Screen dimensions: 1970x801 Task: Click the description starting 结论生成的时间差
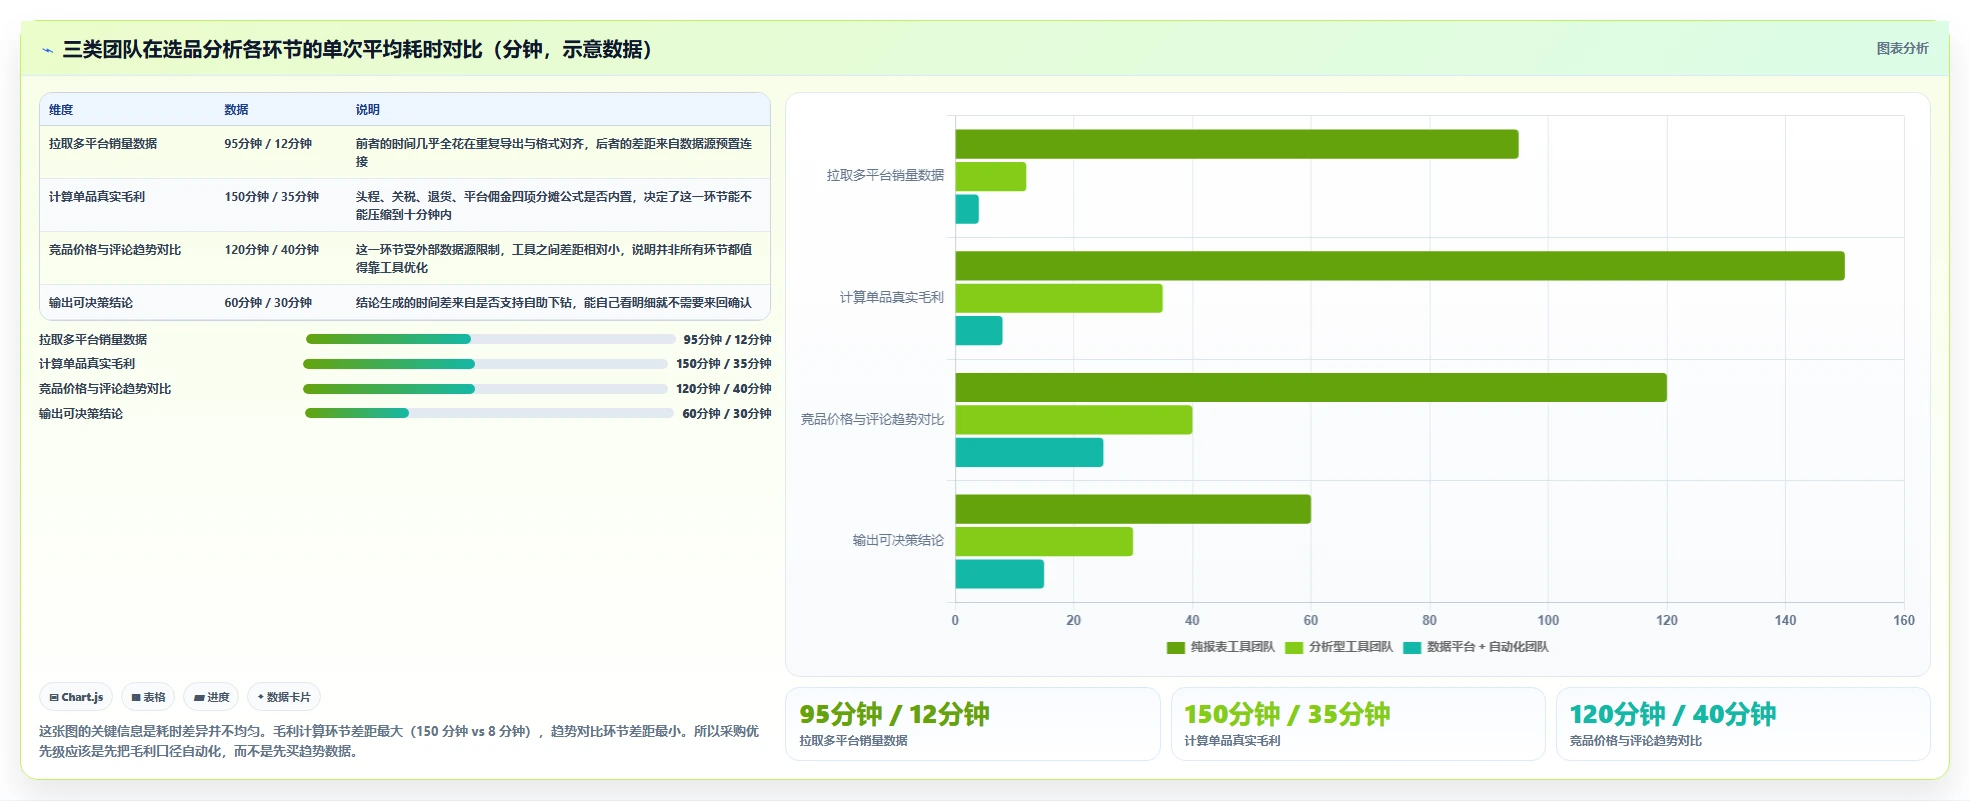[x=553, y=303]
